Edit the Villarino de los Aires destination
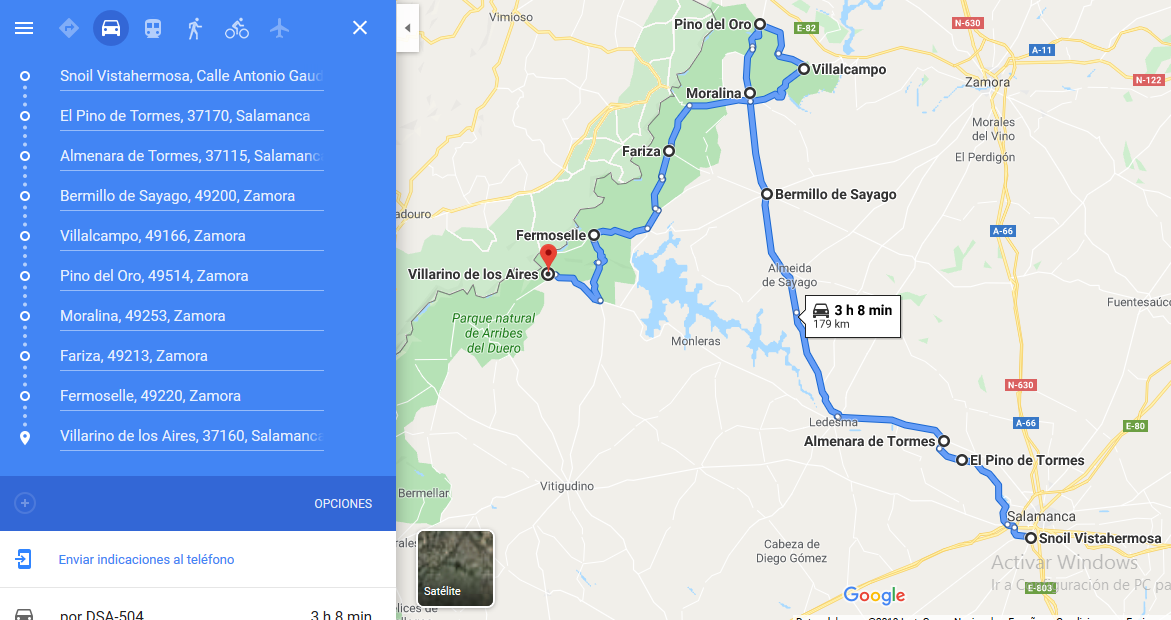Screen dimensions: 1171x620 click(191, 435)
